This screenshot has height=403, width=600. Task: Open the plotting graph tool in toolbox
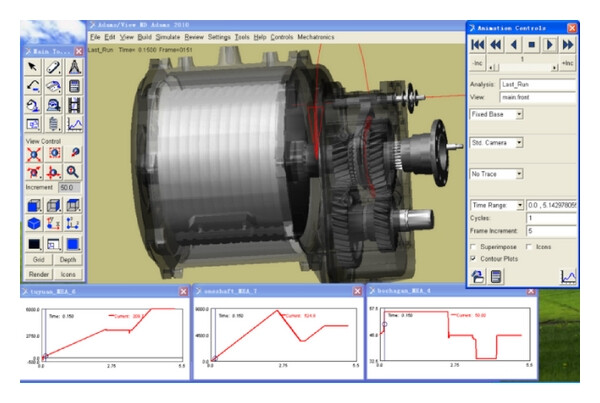click(74, 124)
